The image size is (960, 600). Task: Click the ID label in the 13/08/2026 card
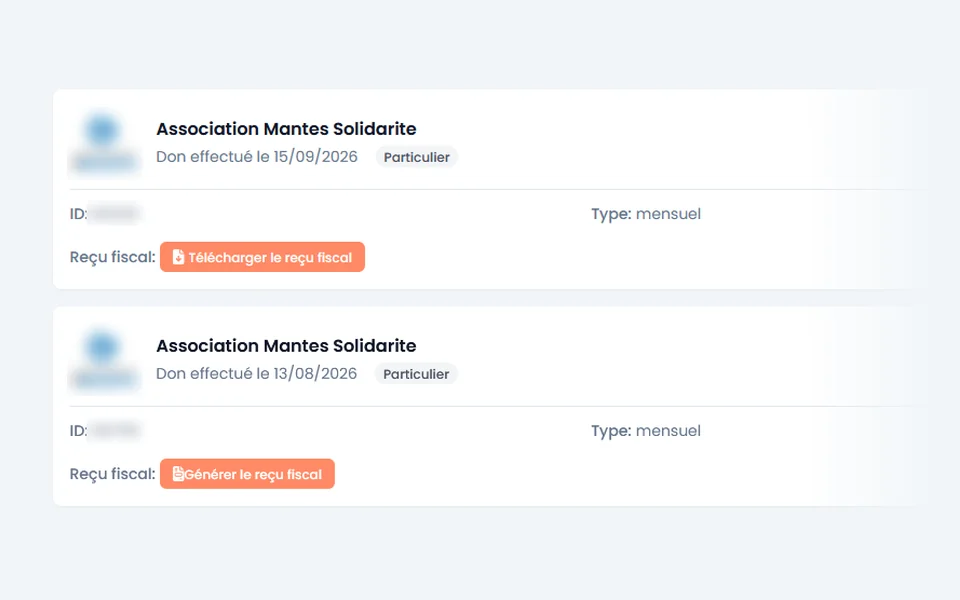(x=78, y=430)
